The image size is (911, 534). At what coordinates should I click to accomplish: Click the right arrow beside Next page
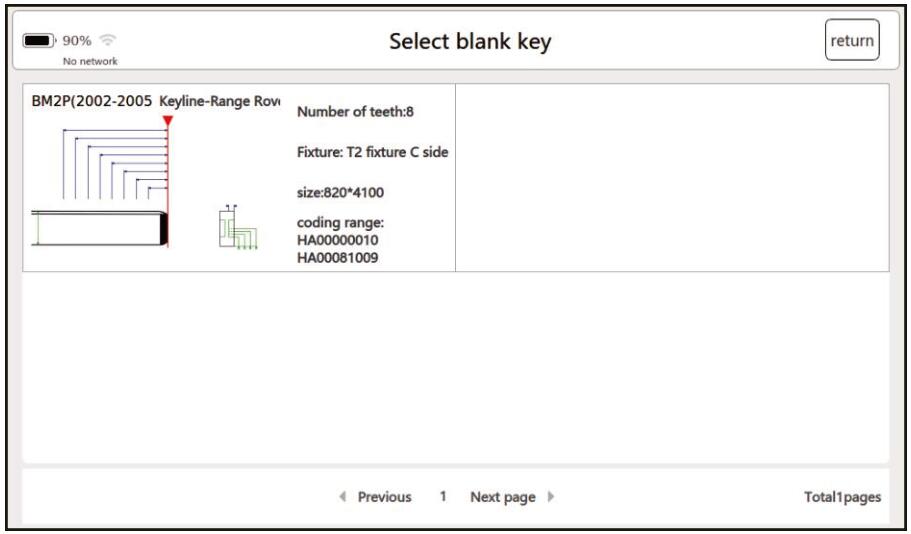pos(551,496)
